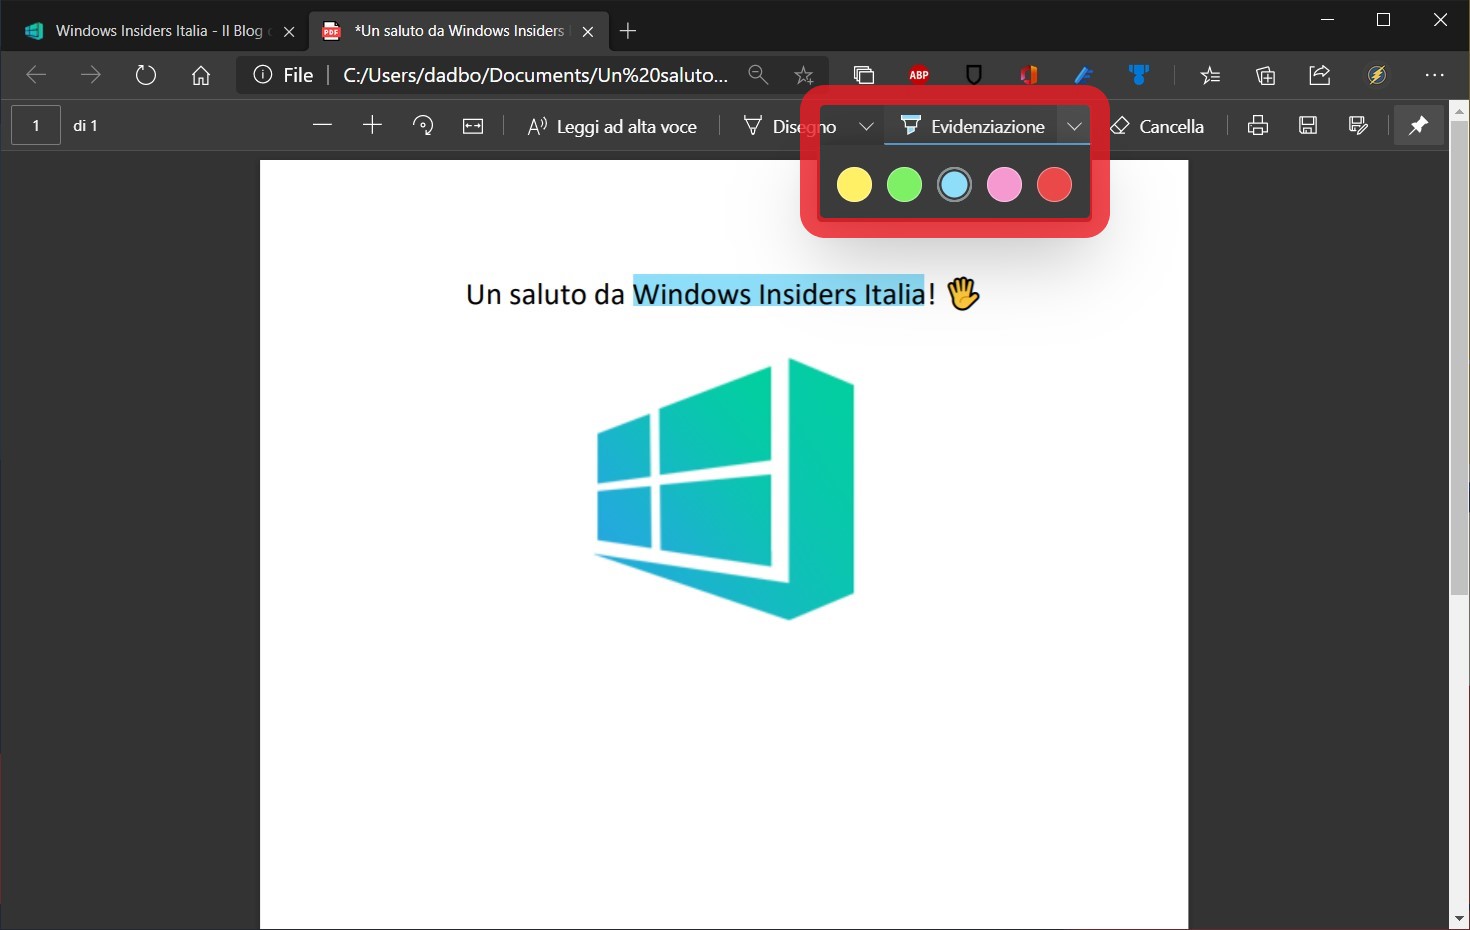The width and height of the screenshot is (1470, 930).
Task: Open the browser home page
Action: coord(201,75)
